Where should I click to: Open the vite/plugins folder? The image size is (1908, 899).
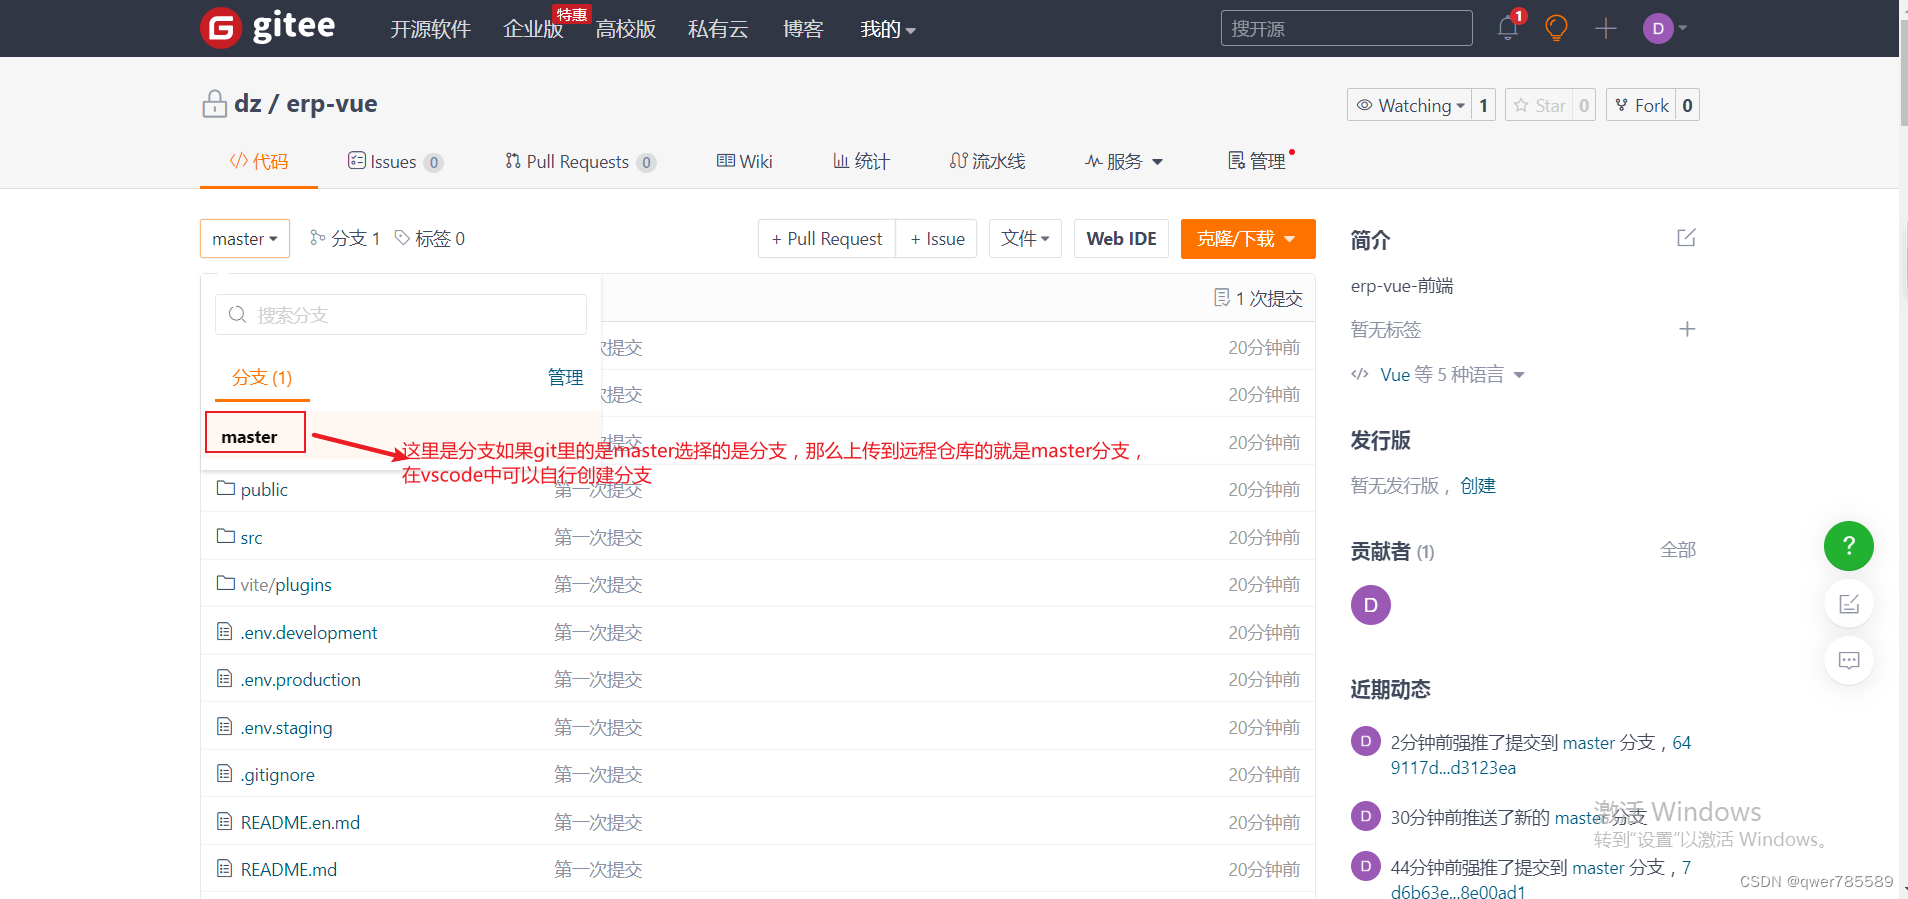click(x=286, y=584)
